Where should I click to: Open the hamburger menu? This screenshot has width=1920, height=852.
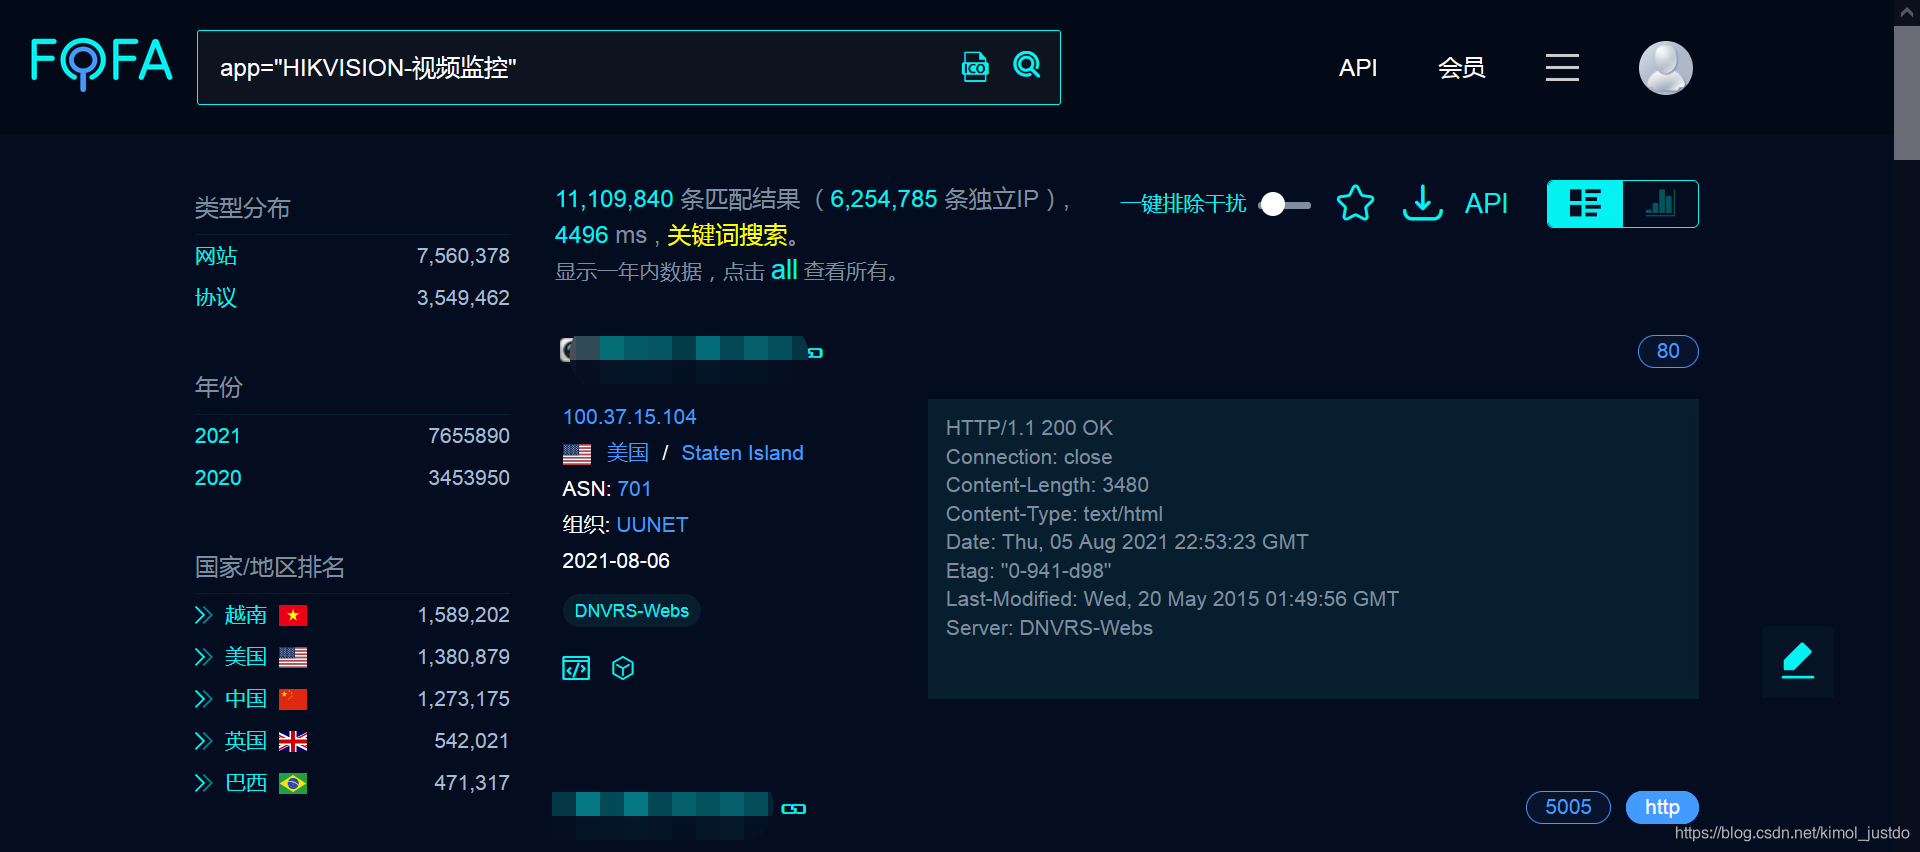pyautogui.click(x=1562, y=68)
